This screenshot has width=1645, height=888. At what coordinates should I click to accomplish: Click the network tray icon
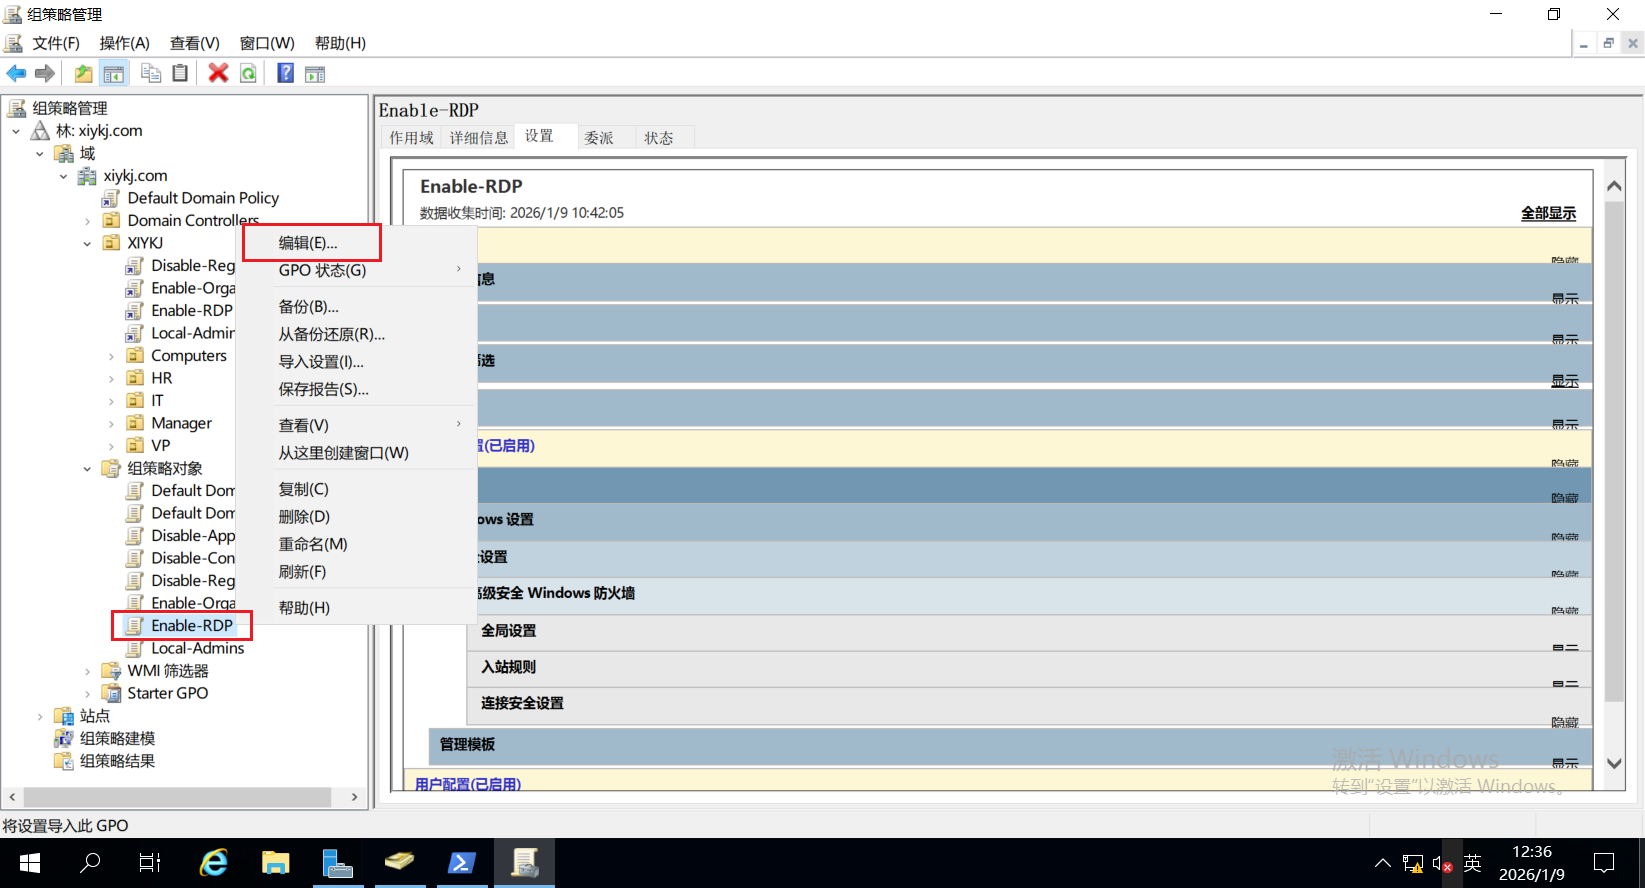[x=1413, y=863]
